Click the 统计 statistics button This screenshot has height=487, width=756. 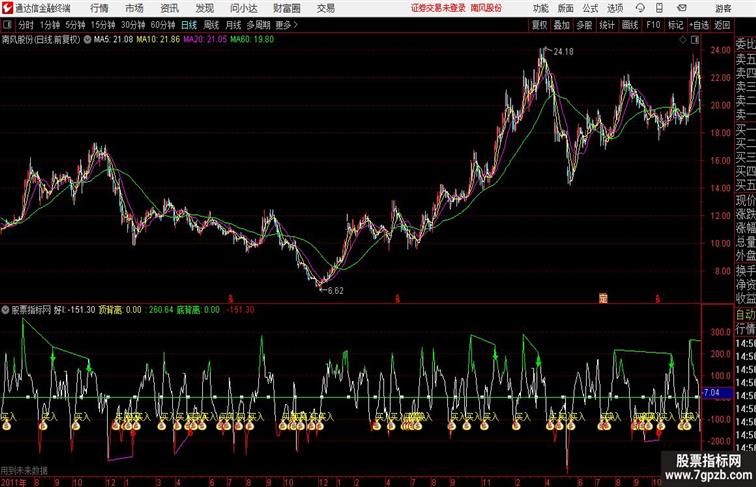[x=607, y=25]
